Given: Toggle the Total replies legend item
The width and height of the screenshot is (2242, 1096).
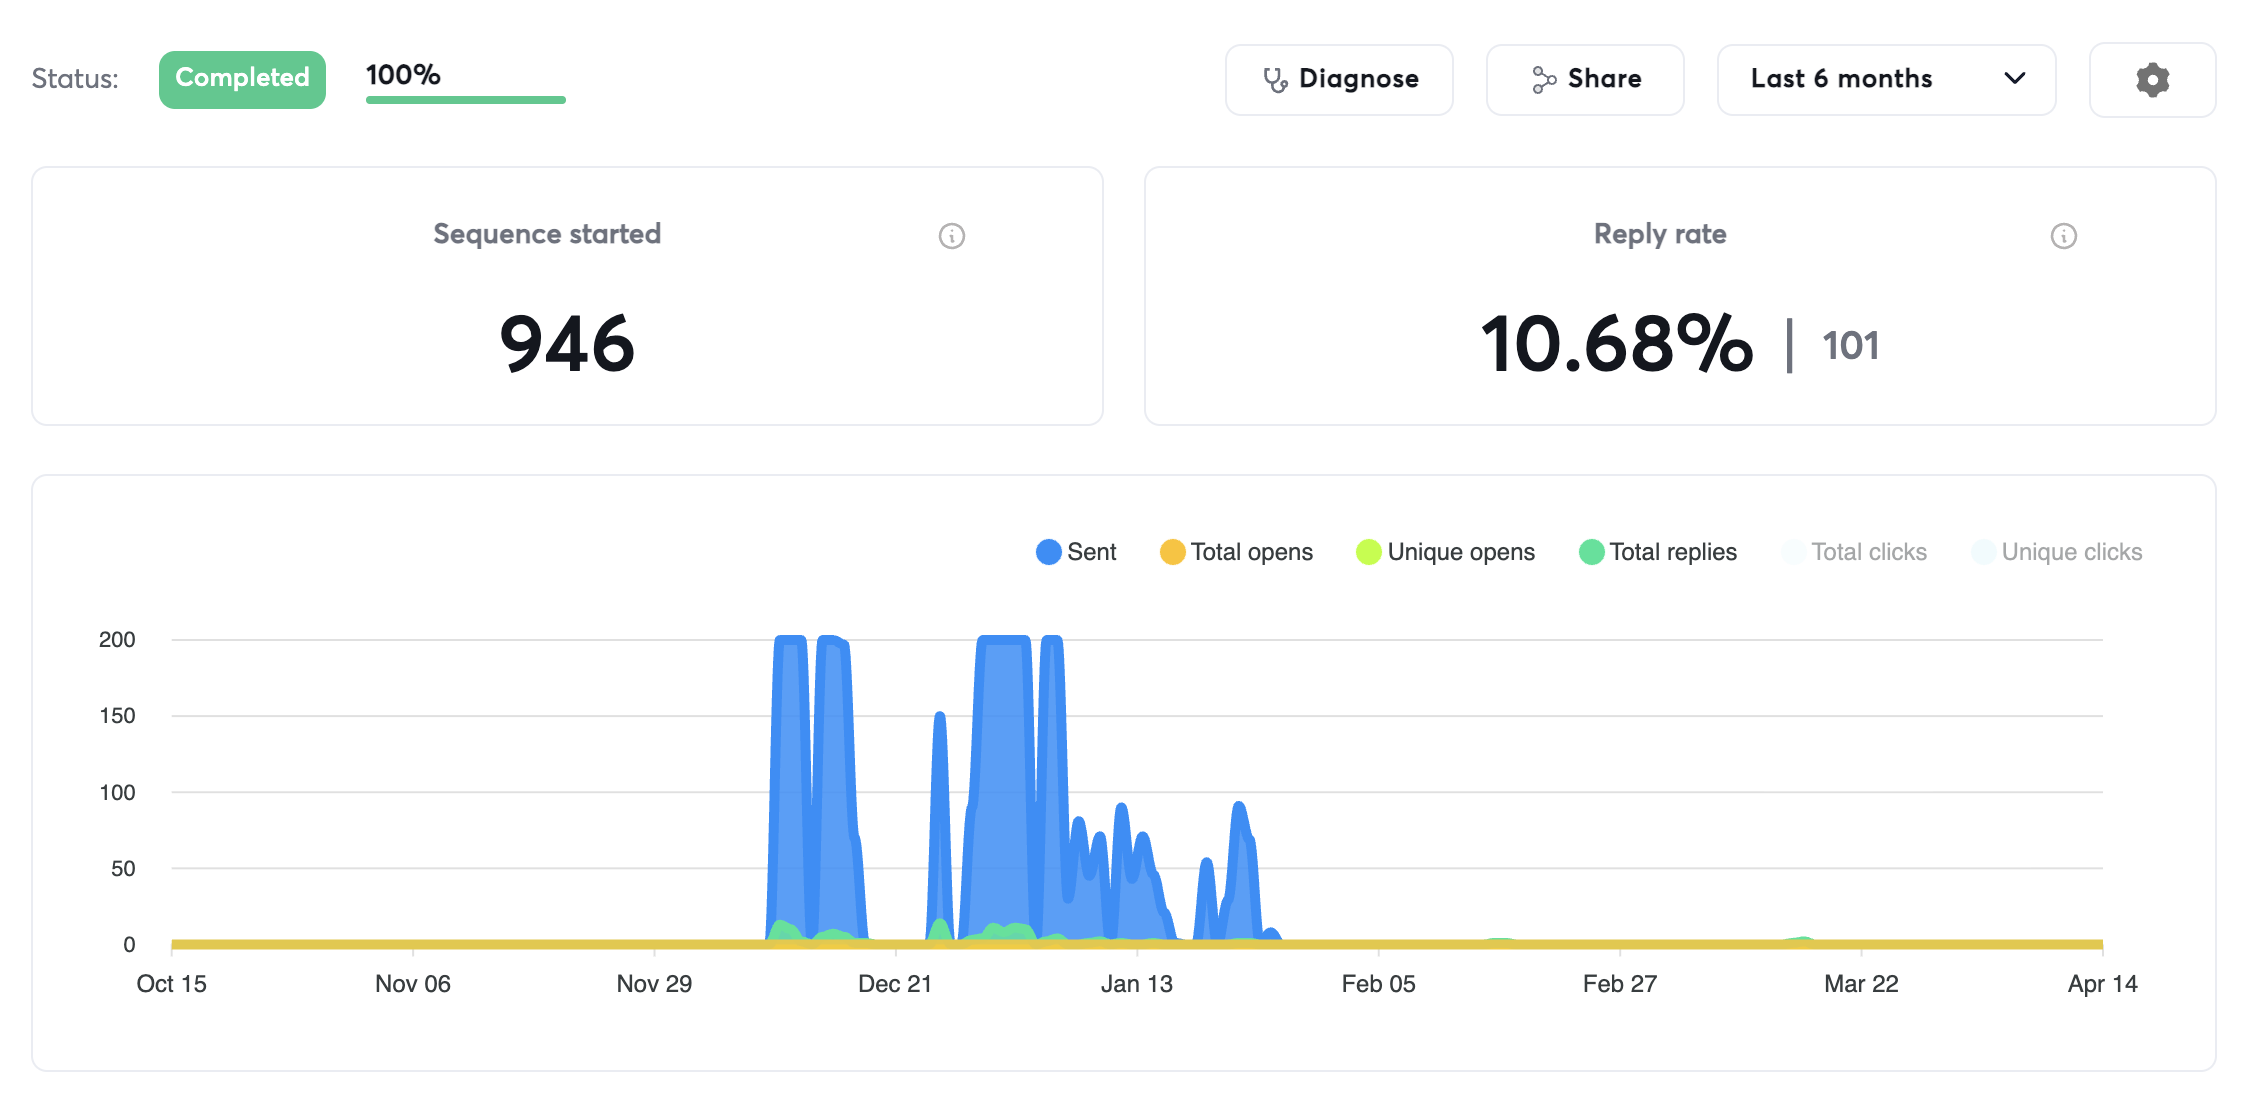Looking at the screenshot, I should pyautogui.click(x=1658, y=552).
